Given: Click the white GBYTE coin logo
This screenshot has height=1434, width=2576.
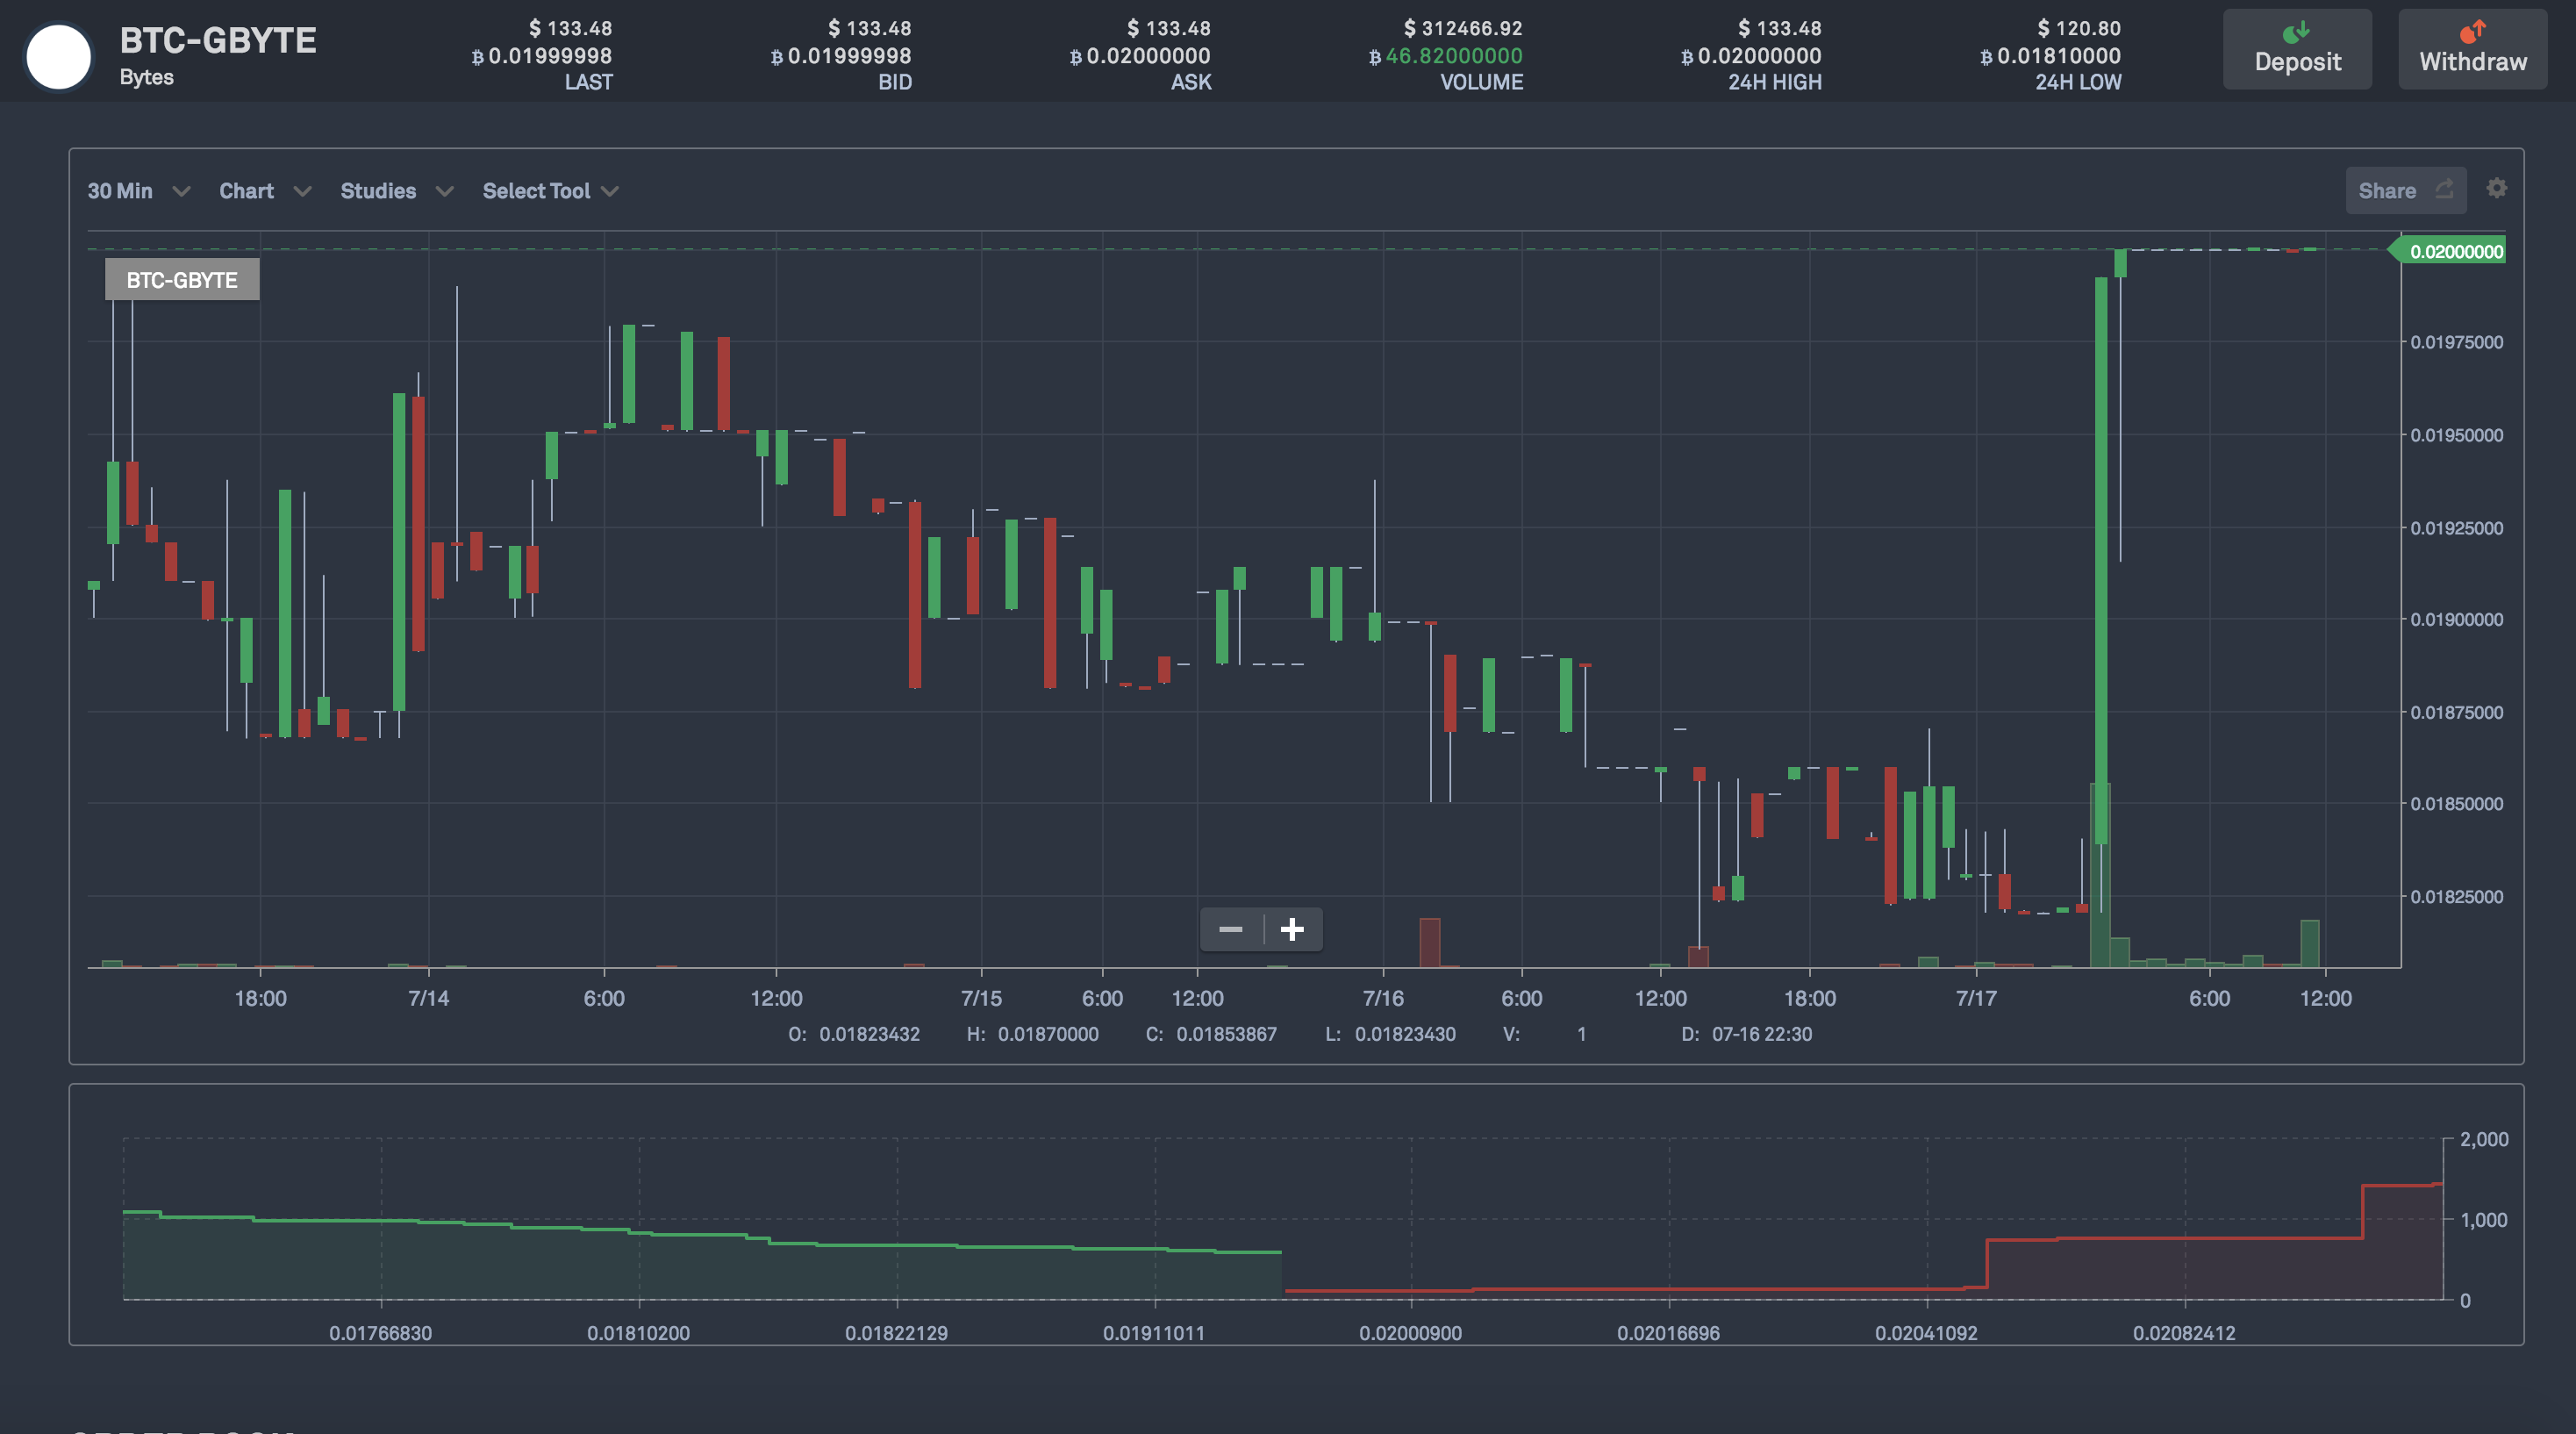Looking at the screenshot, I should (x=58, y=56).
